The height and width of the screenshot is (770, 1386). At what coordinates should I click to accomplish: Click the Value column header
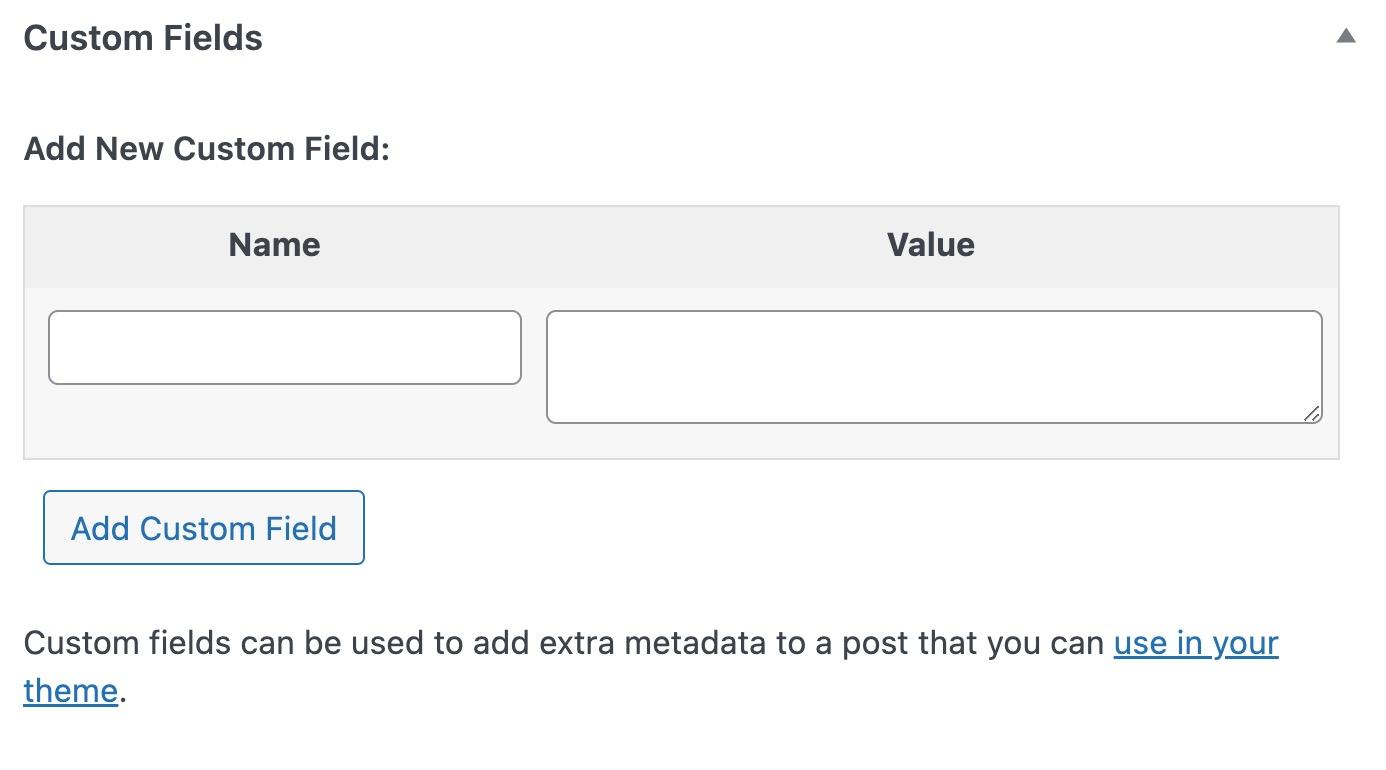930,245
